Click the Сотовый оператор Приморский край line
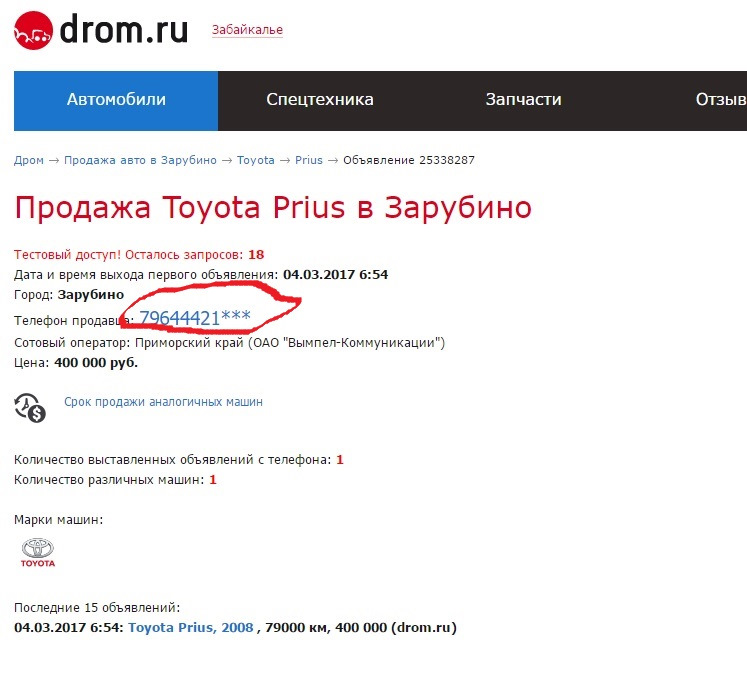The width and height of the screenshot is (747, 690). point(229,343)
